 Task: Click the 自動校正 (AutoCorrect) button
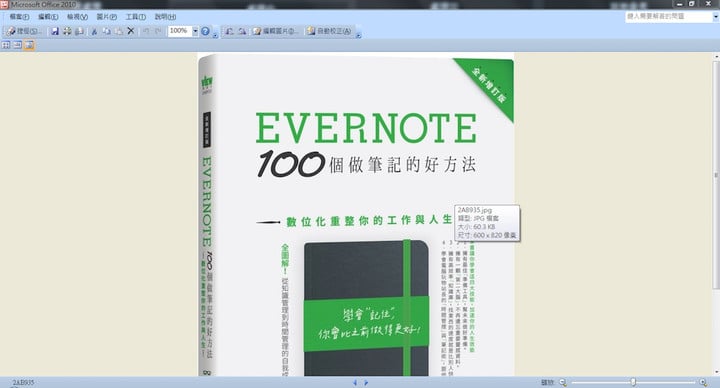coord(329,31)
